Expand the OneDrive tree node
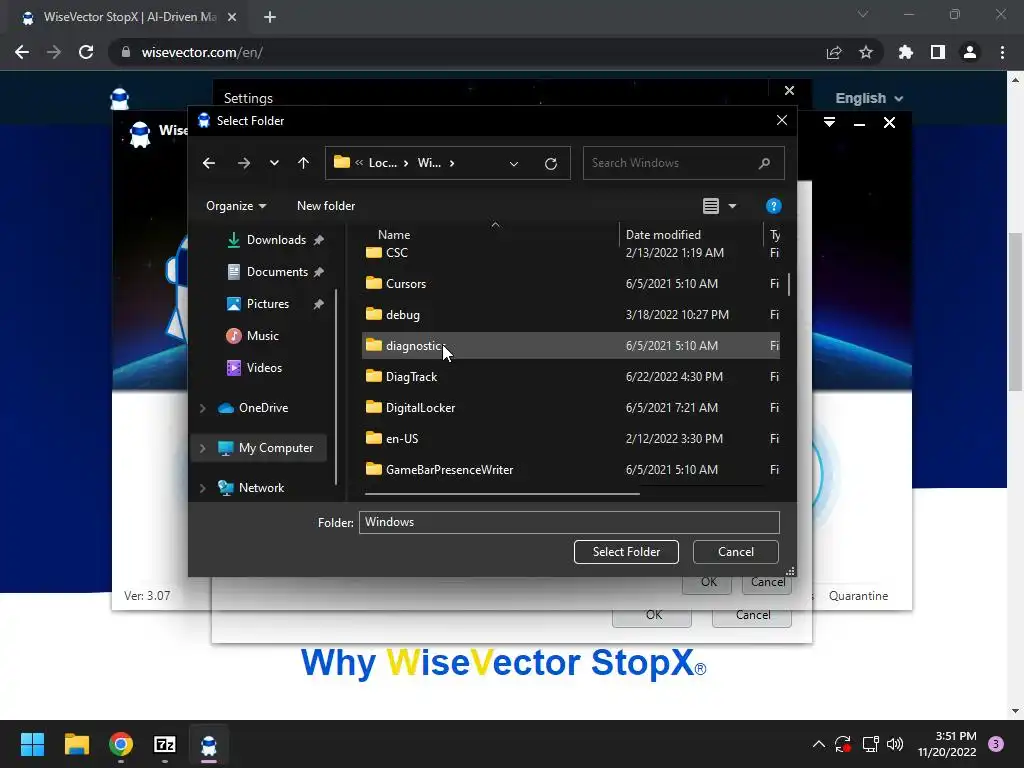This screenshot has height=768, width=1024. tap(202, 408)
